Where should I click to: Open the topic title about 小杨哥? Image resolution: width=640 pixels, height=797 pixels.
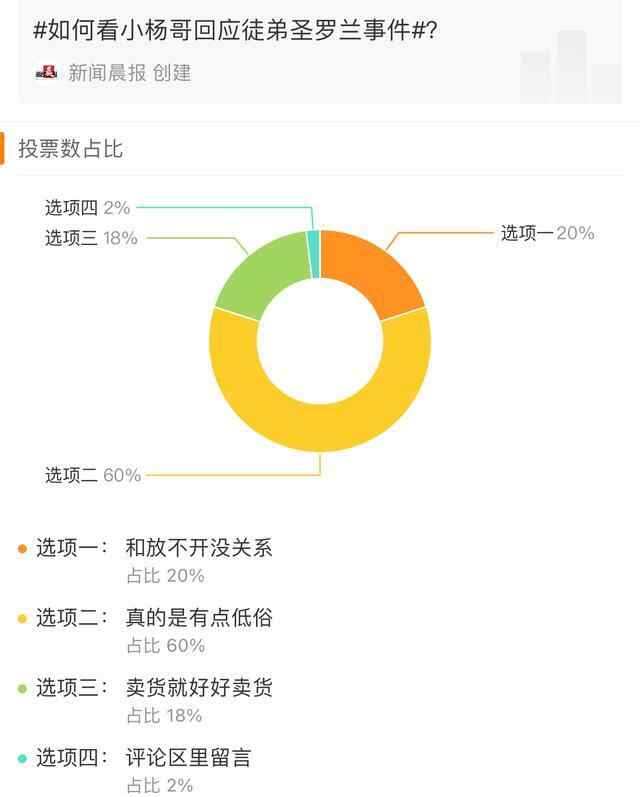click(x=236, y=30)
